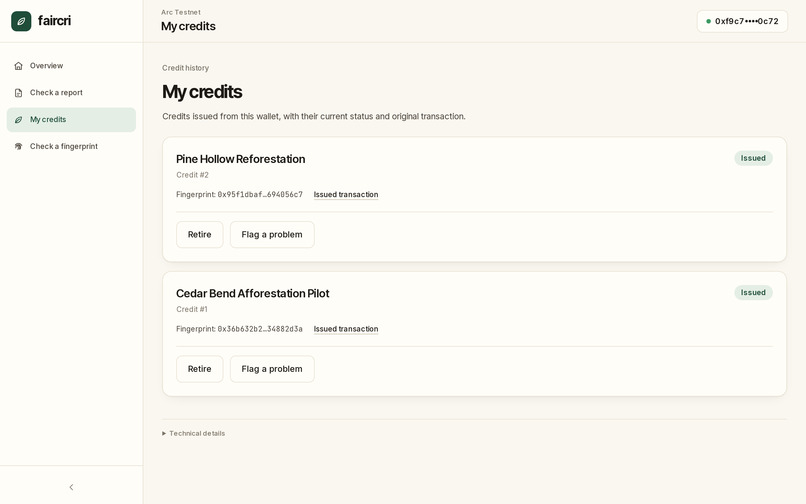The image size is (806, 504).
Task: Select My credits in the sidebar
Action: click(71, 119)
